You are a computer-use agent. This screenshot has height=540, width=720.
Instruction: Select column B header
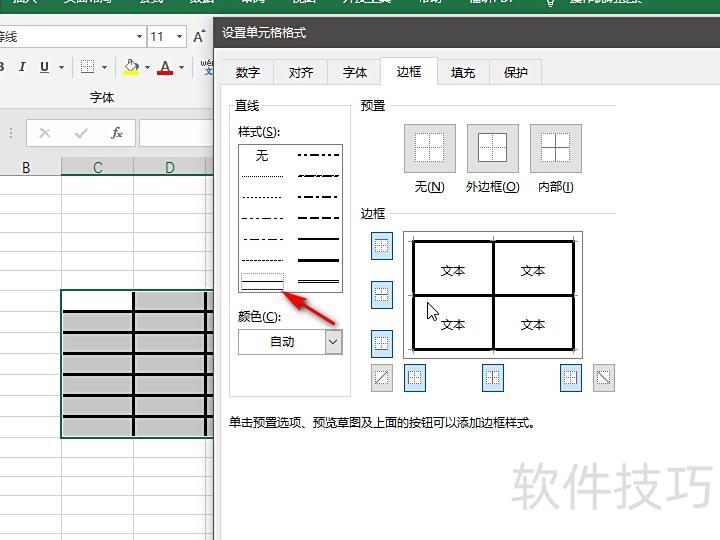(26, 167)
